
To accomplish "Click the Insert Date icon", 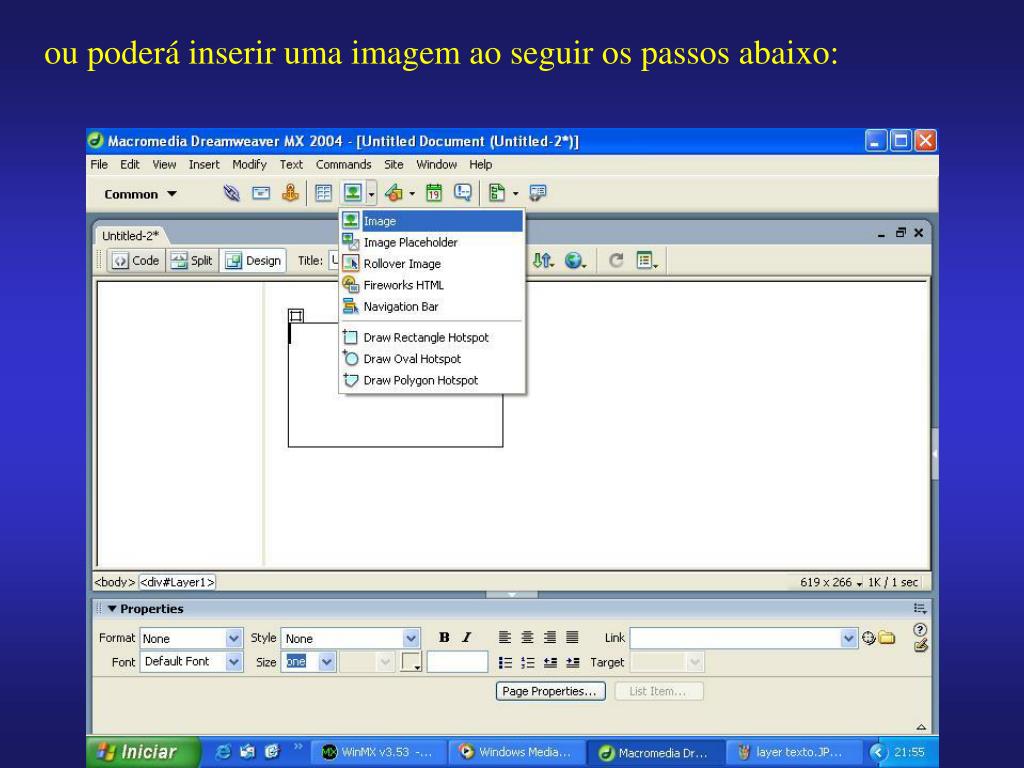I will pyautogui.click(x=434, y=193).
